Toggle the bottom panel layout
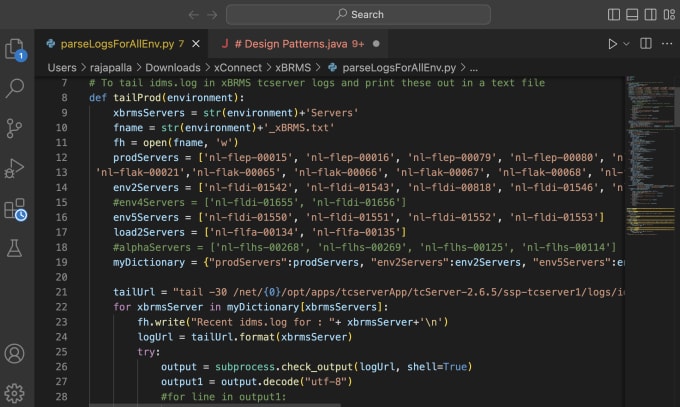Viewport: 680px width, 407px height. pyautogui.click(x=632, y=15)
